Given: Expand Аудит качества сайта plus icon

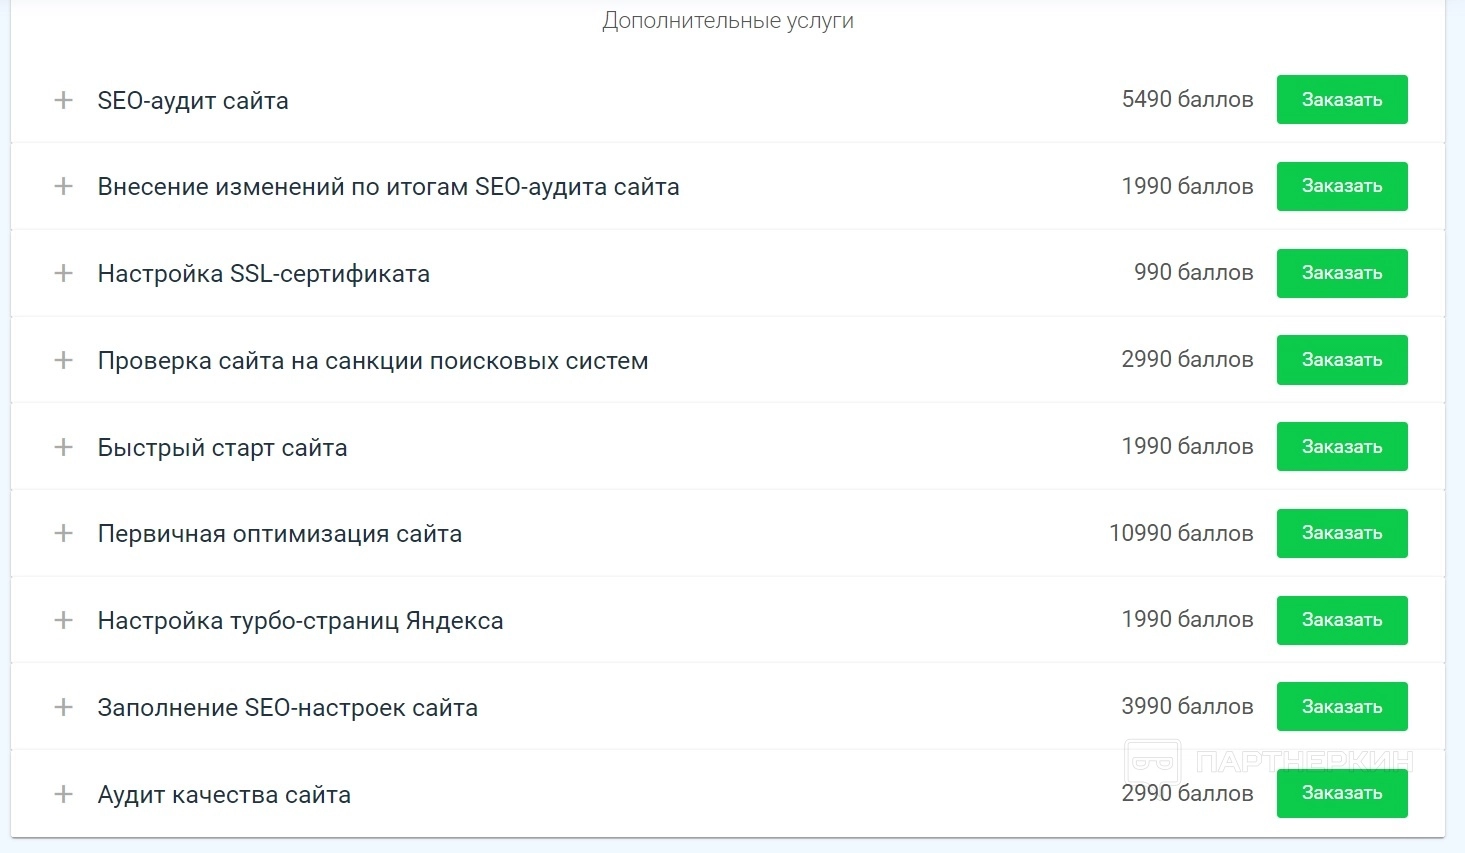Looking at the screenshot, I should coord(63,794).
